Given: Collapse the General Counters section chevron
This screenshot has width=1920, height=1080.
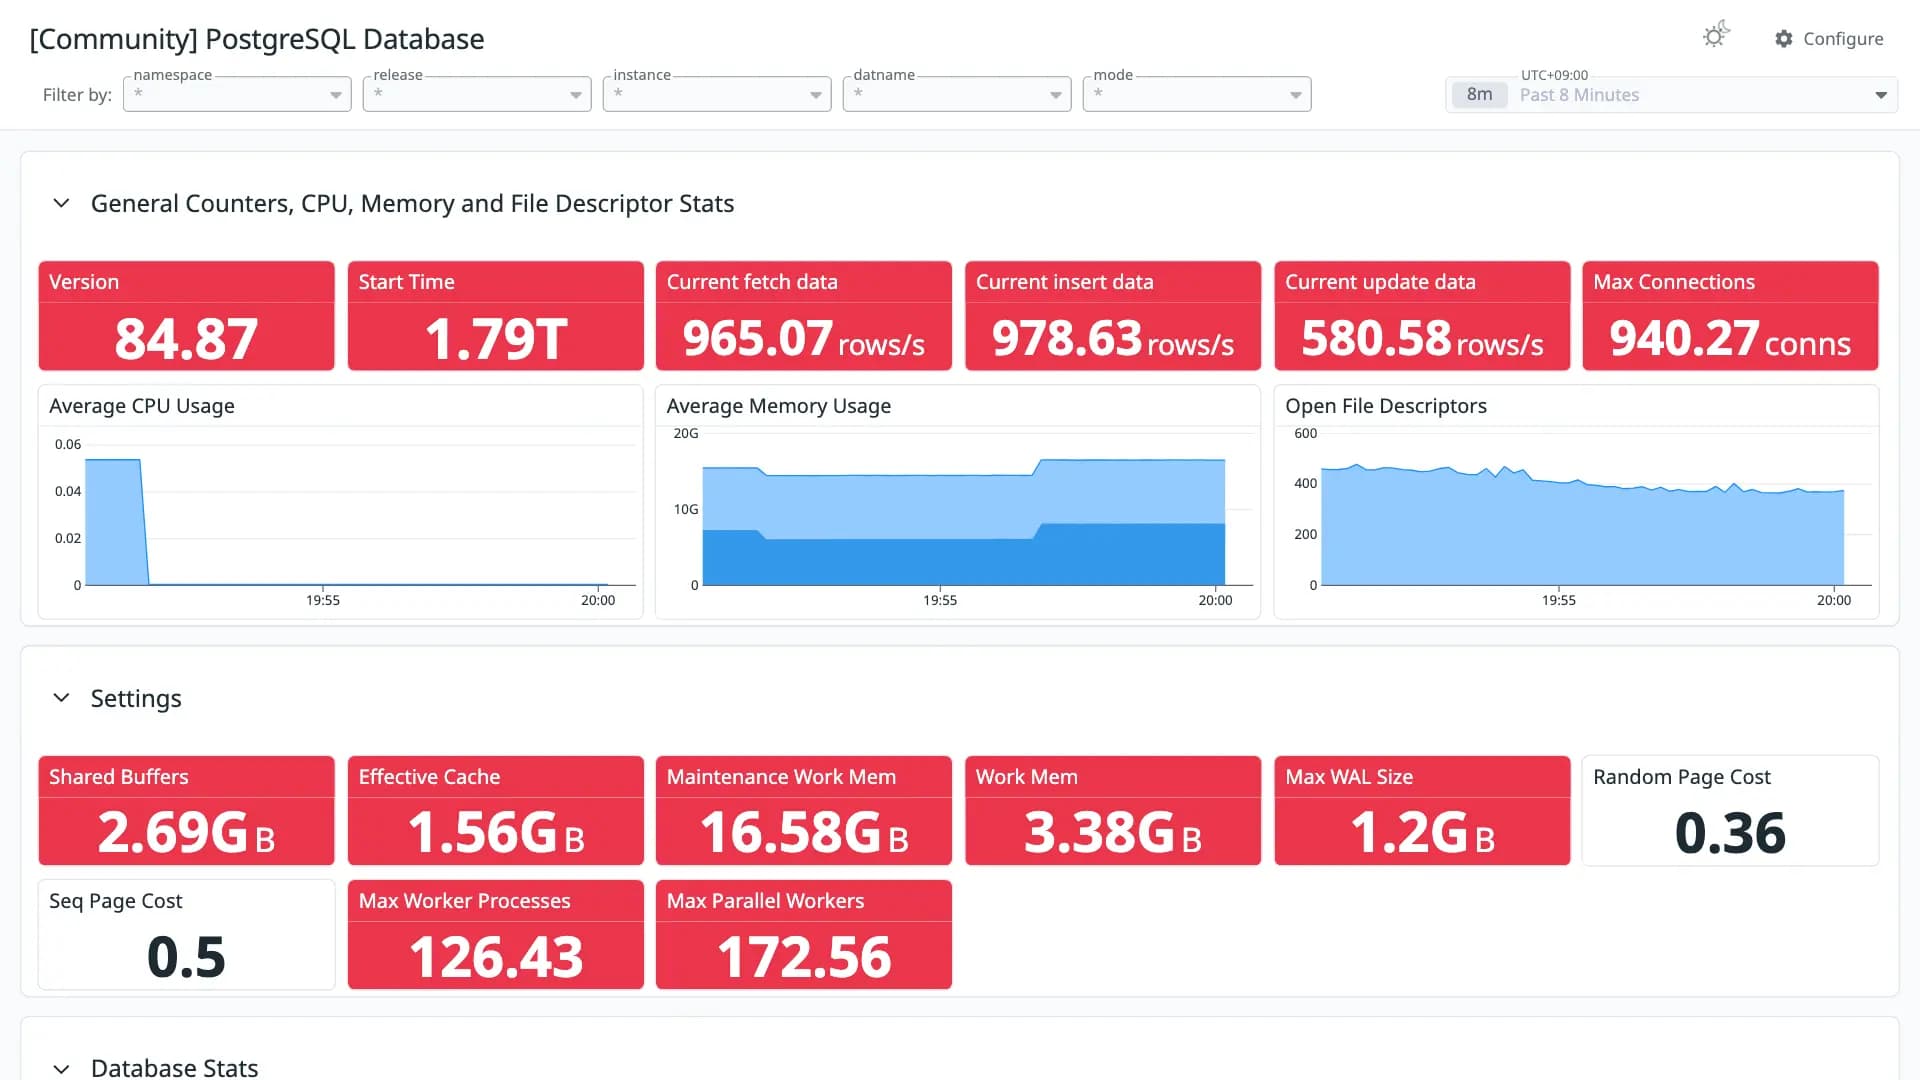Looking at the screenshot, I should [61, 203].
